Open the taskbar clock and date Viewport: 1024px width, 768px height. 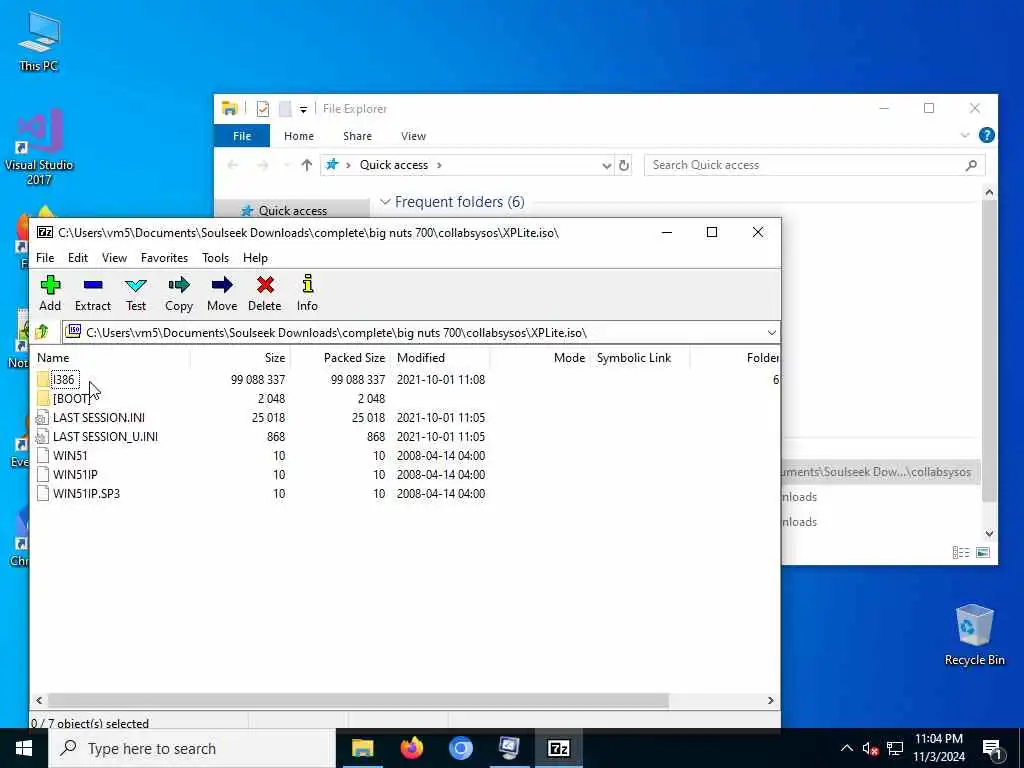[x=938, y=748]
